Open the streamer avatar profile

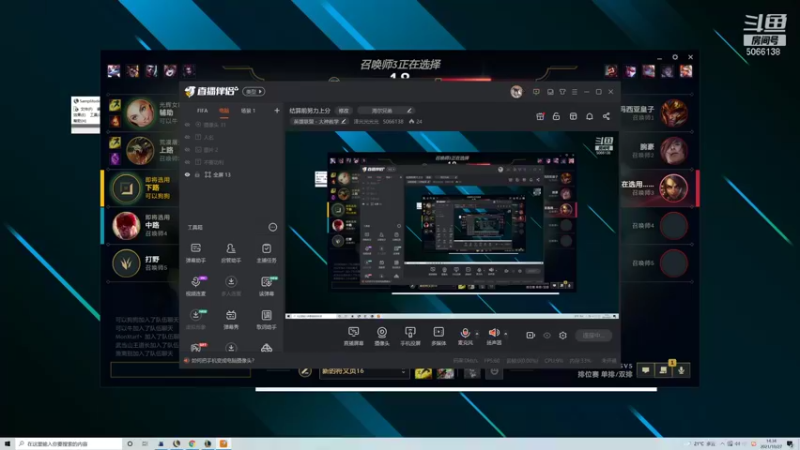[x=516, y=92]
